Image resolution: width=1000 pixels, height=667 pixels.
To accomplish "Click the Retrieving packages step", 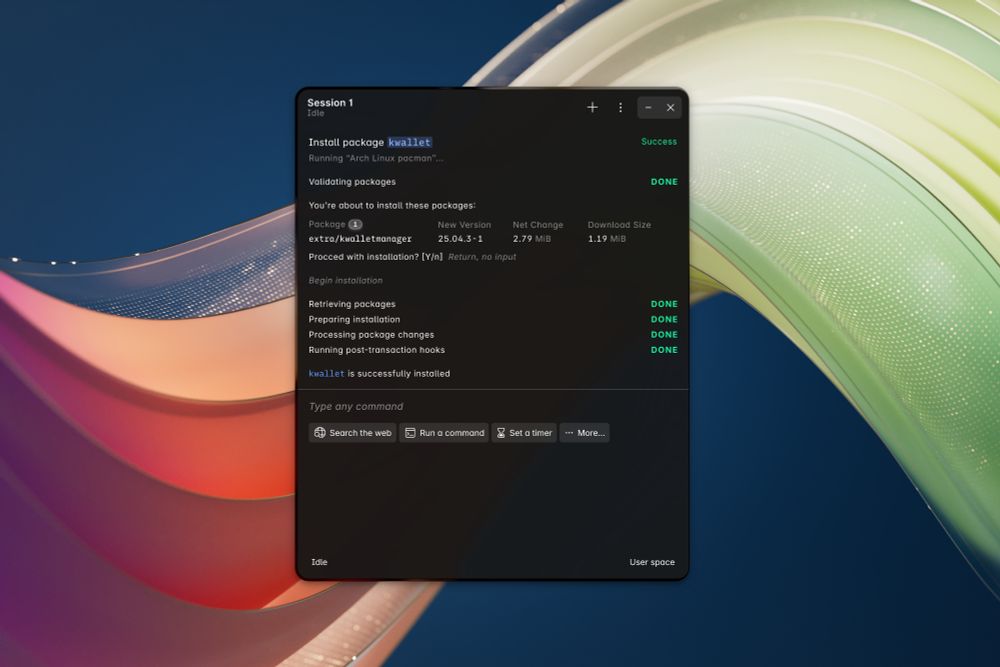I will [352, 304].
